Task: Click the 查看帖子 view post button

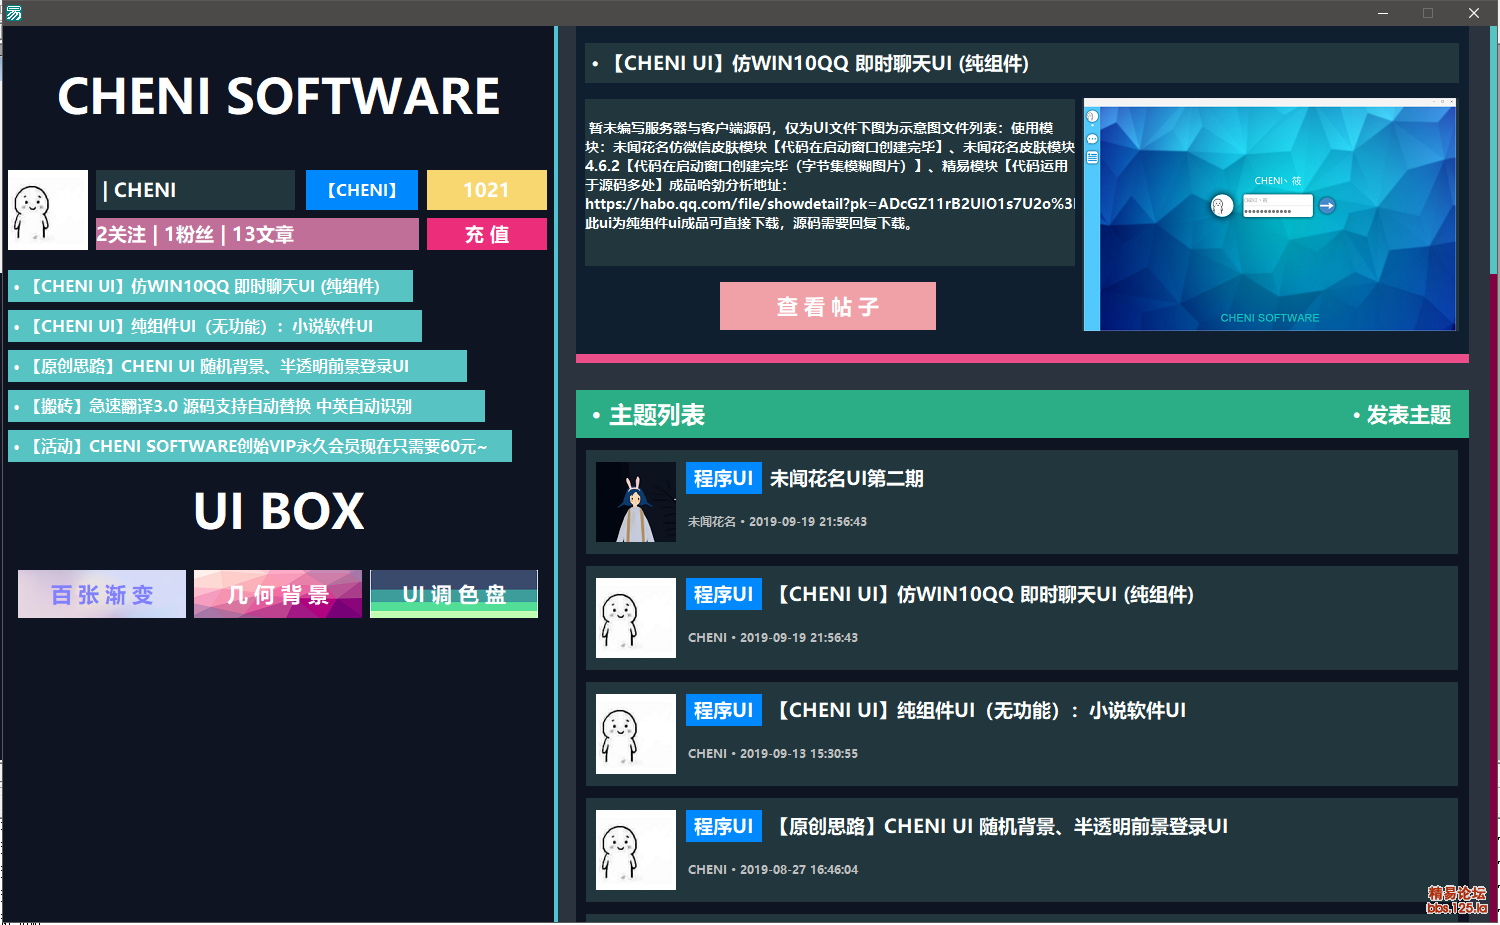Action: pyautogui.click(x=828, y=306)
